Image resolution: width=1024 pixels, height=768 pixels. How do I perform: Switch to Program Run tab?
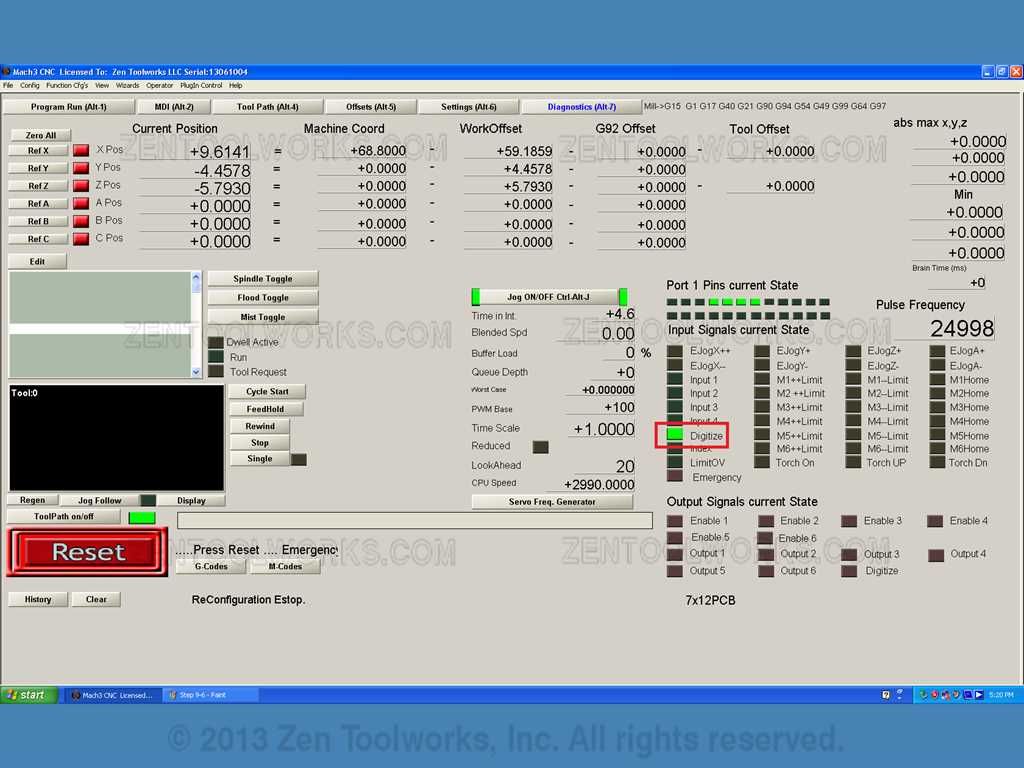[x=69, y=106]
